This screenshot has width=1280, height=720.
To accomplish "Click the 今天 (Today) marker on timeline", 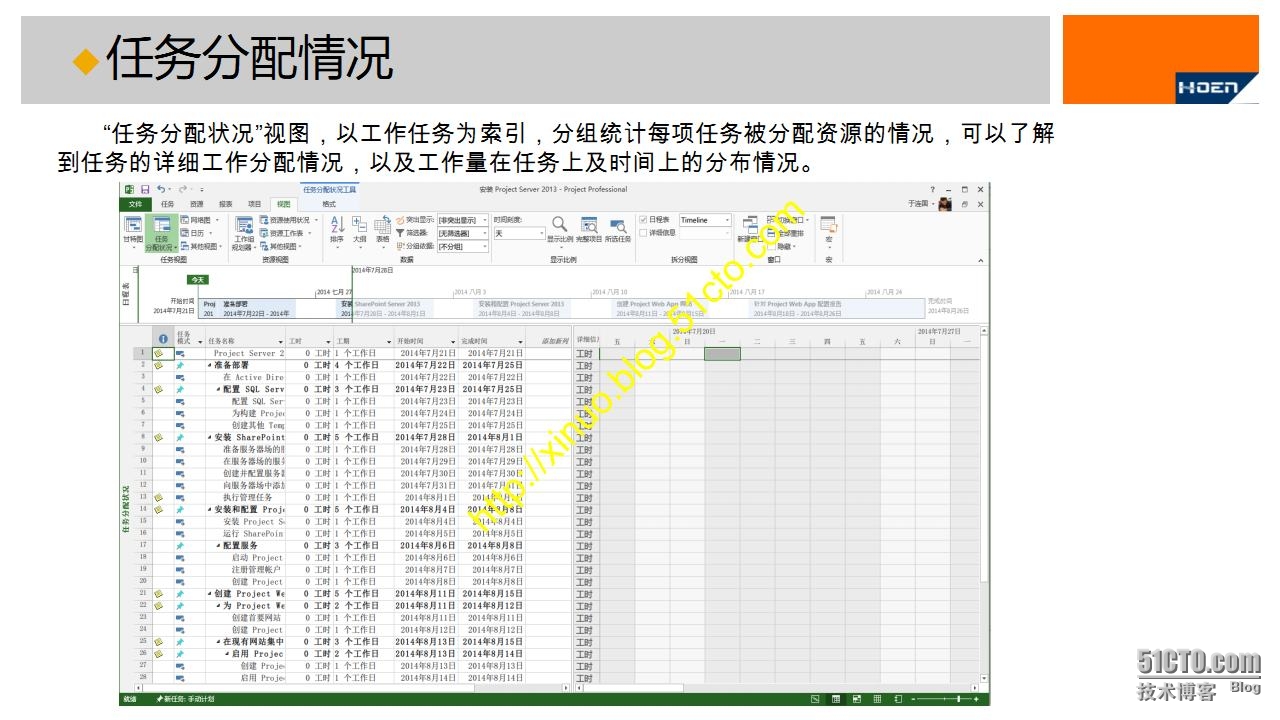I will 198,280.
